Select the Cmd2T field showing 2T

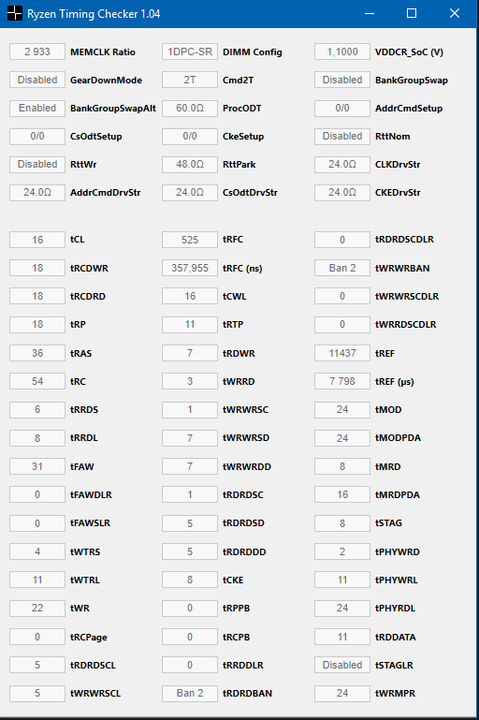(190, 80)
